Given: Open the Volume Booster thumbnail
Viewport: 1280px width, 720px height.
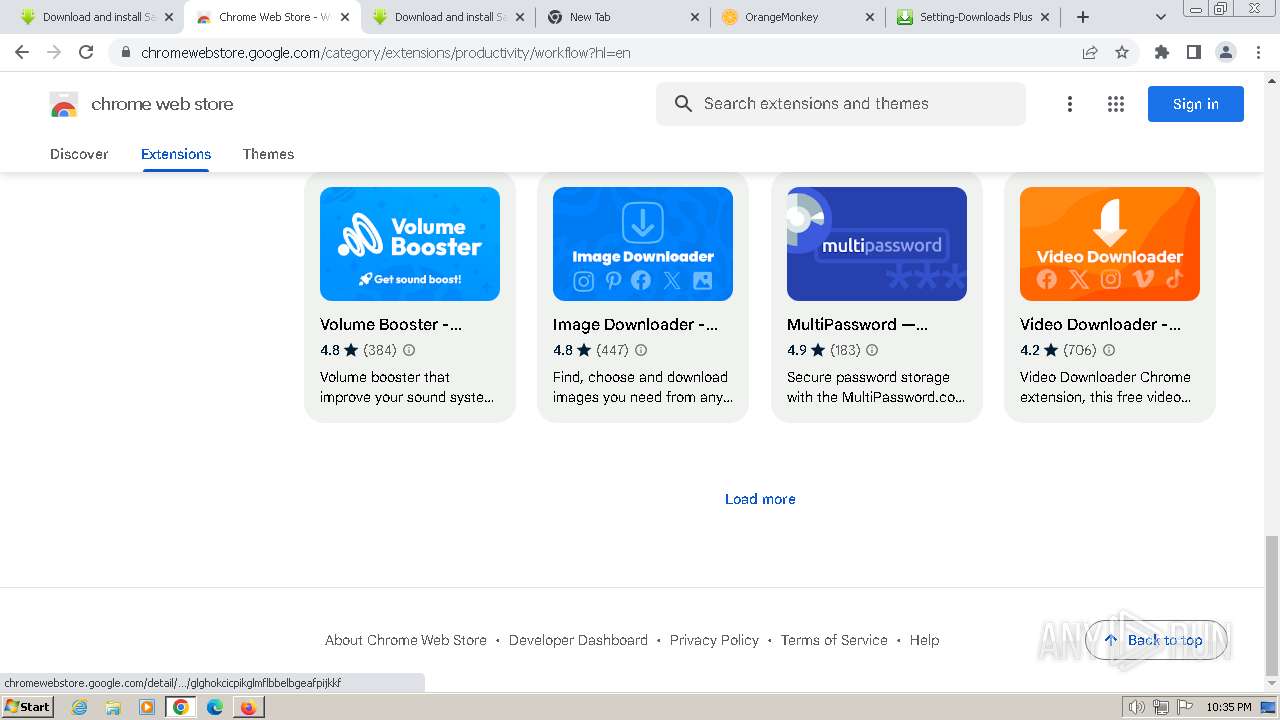Looking at the screenshot, I should tap(410, 244).
